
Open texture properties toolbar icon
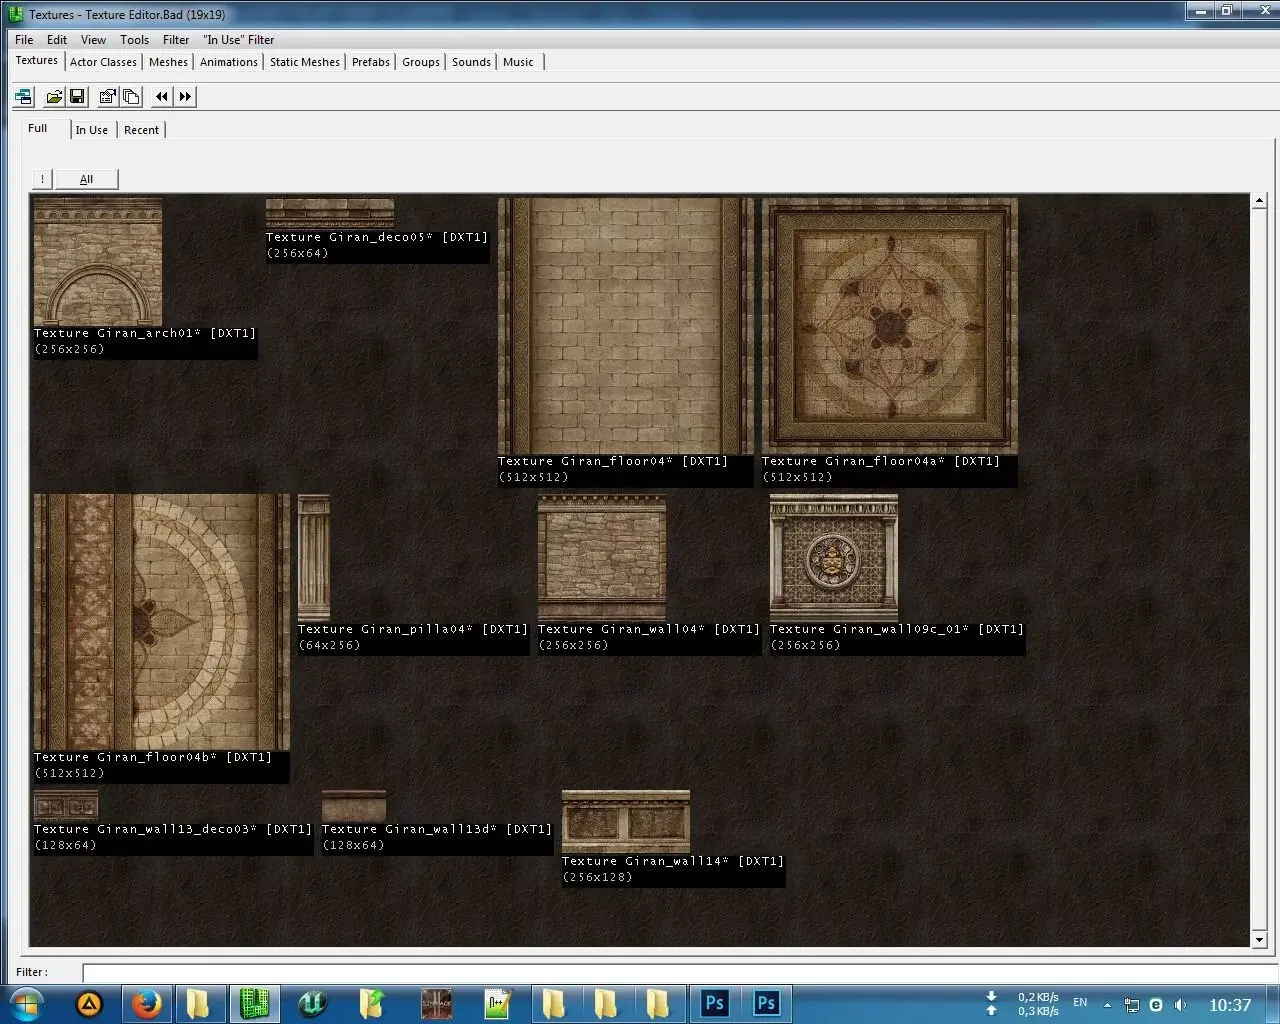(107, 97)
